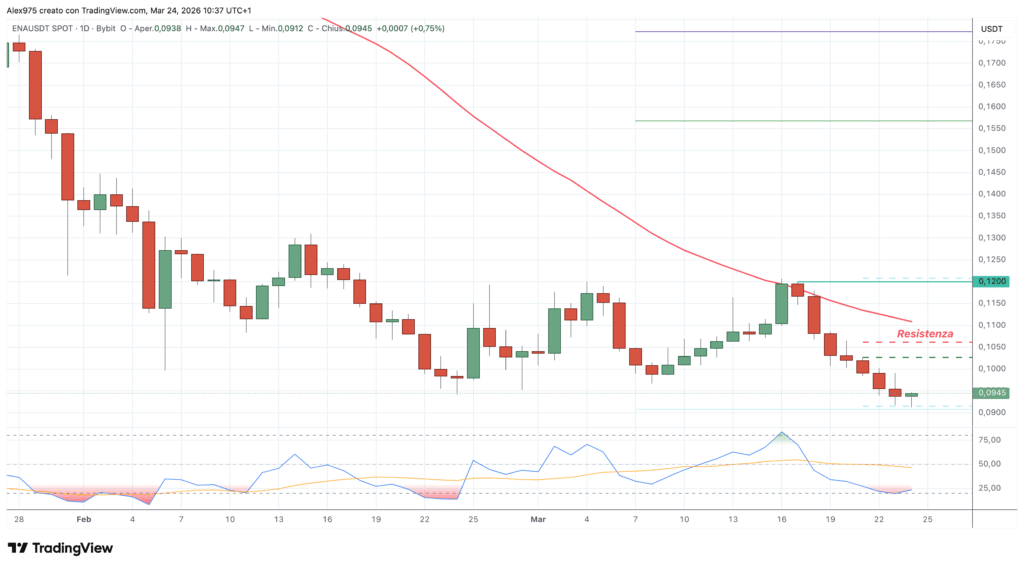Image resolution: width=1024 pixels, height=568 pixels.
Task: Click the Feb label on time axis
Action: point(84,520)
